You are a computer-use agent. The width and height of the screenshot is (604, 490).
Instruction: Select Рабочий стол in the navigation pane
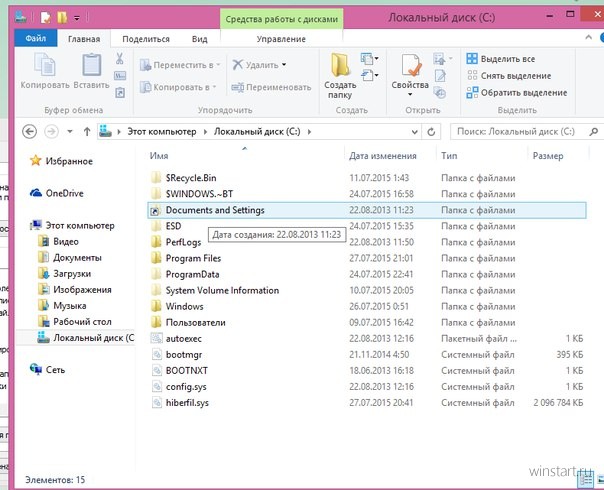[82, 322]
